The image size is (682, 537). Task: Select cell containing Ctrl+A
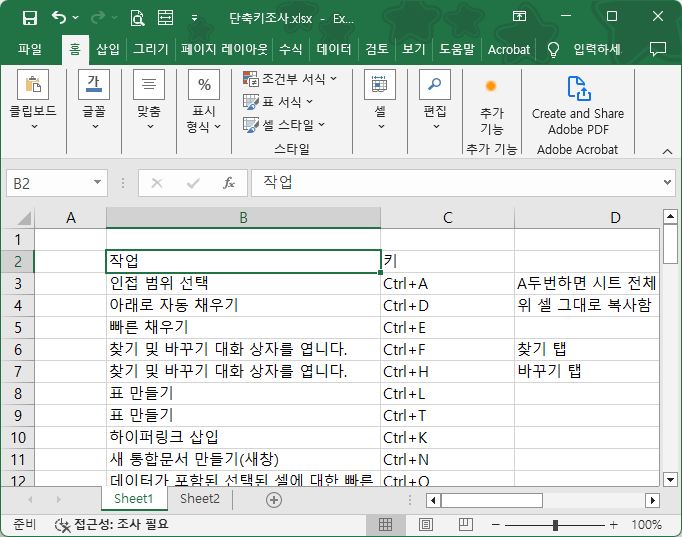(x=448, y=284)
